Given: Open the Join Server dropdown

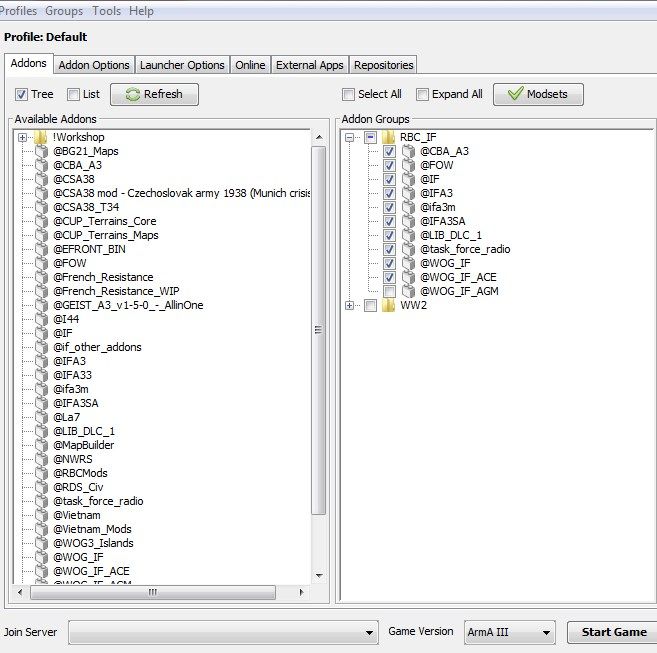Looking at the screenshot, I should click(223, 632).
